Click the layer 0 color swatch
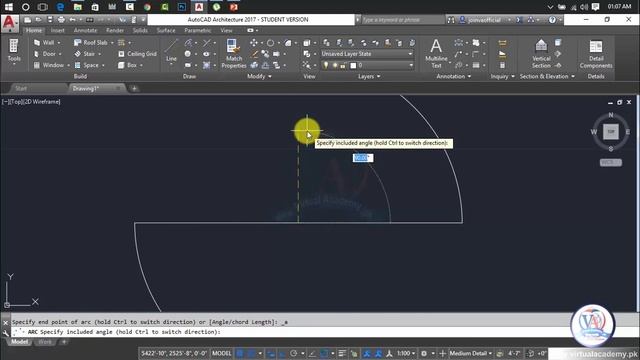 click(353, 65)
